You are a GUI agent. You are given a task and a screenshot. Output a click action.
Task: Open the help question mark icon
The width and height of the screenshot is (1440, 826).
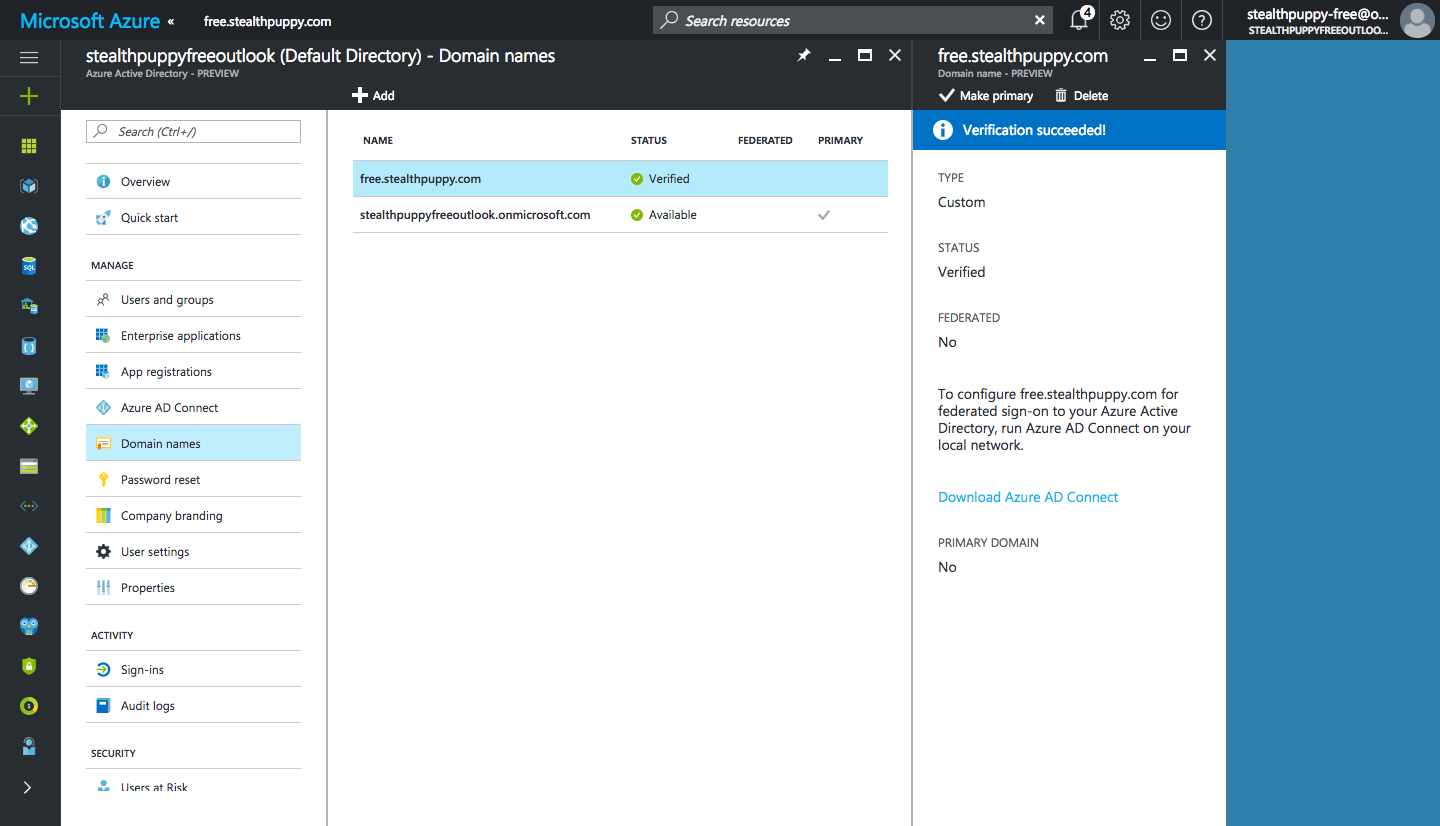pos(1202,20)
